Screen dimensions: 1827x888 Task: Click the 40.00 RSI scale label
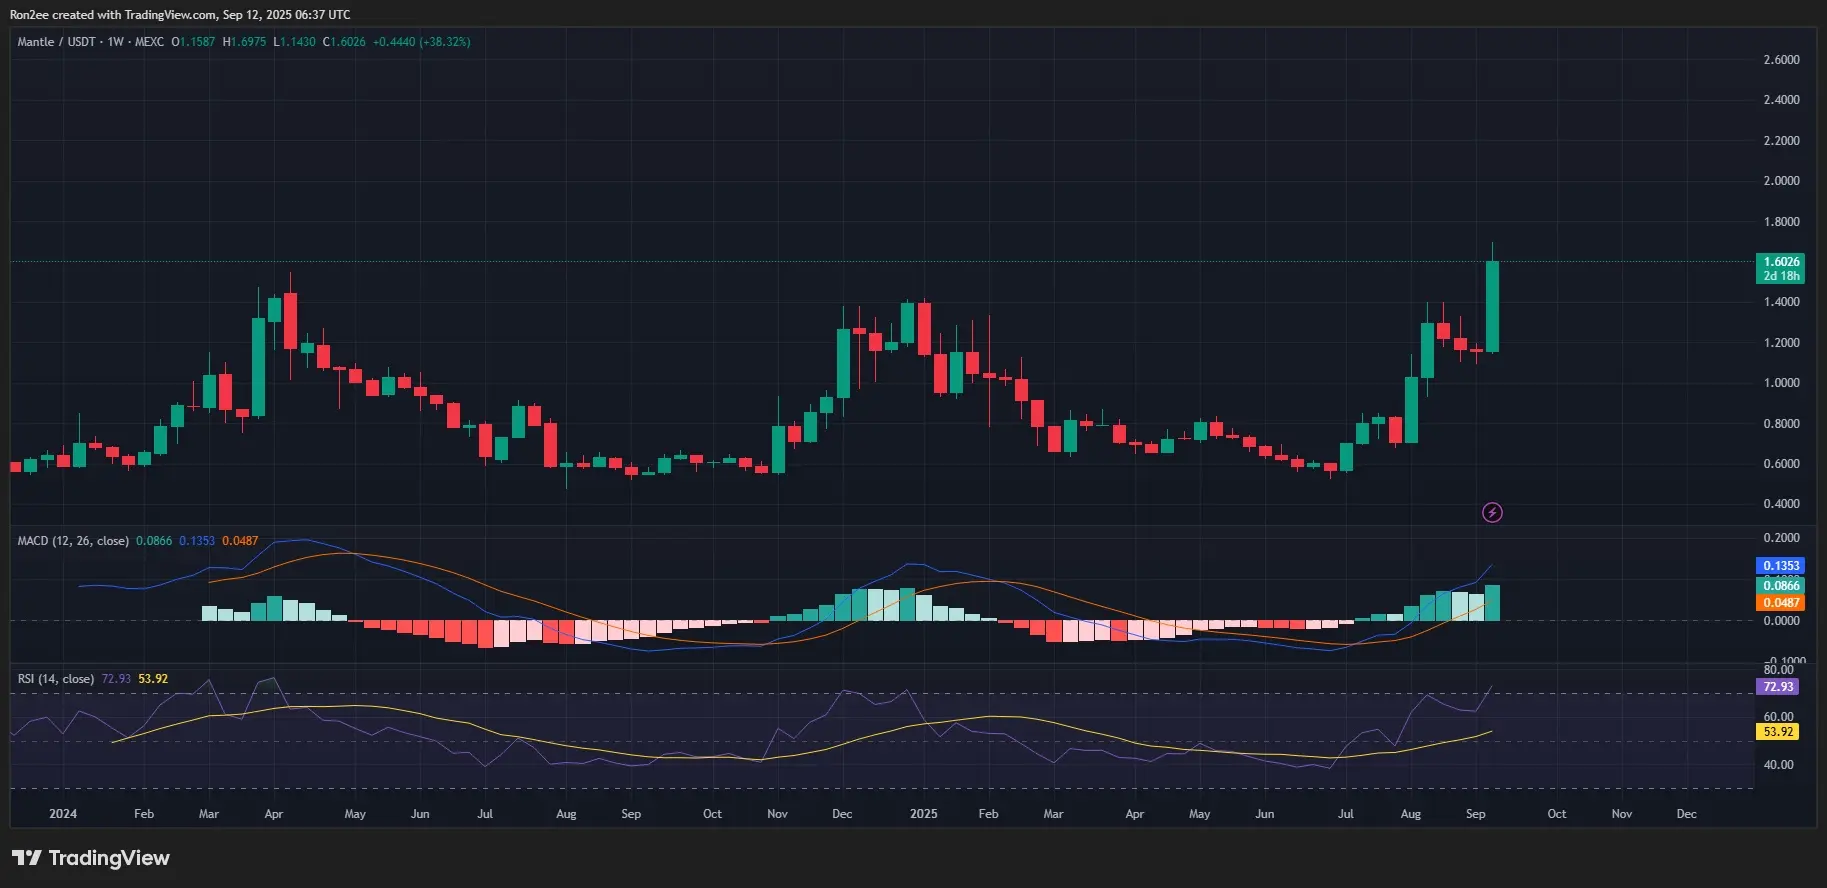(1779, 765)
